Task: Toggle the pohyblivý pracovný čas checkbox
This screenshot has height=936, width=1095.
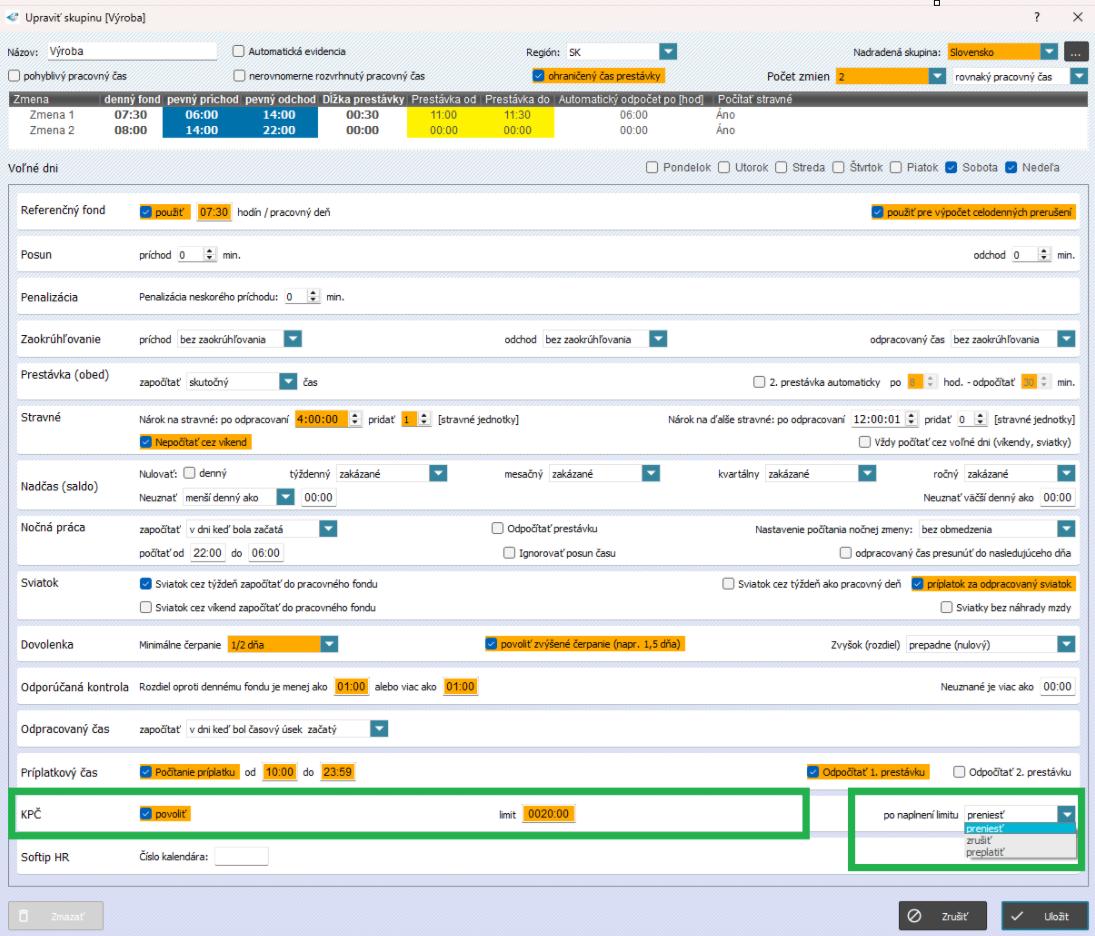Action: 14,76
